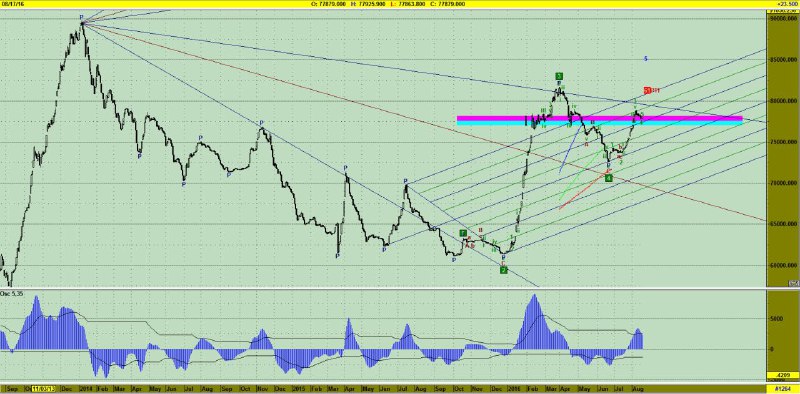800x394 pixels.
Task: Click the 90000.000 price axis label
Action: point(785,18)
